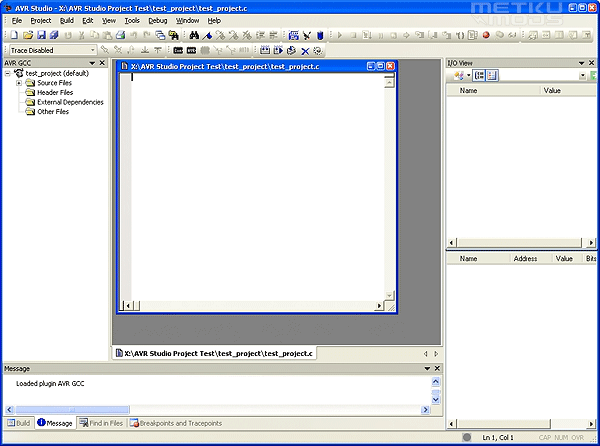Viewport: 600px width, 446px height.
Task: Close the AVR GCC panel
Action: [102, 63]
